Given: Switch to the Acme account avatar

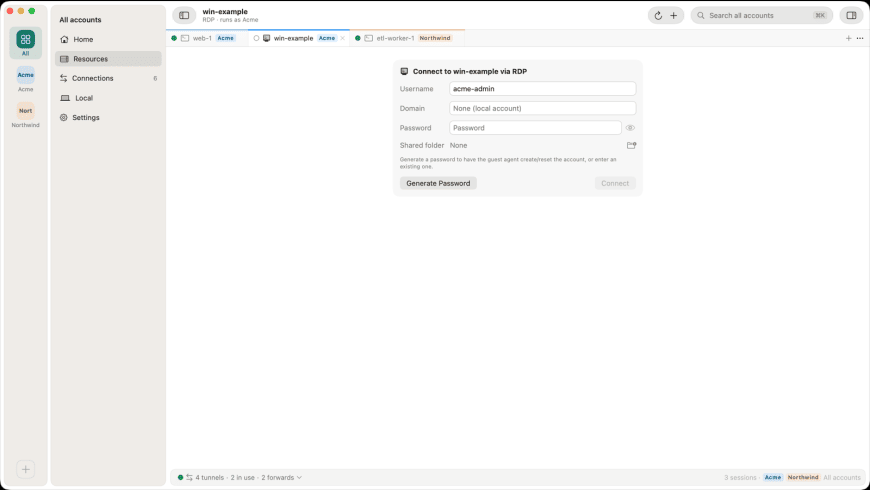Looking at the screenshot, I should (x=26, y=75).
